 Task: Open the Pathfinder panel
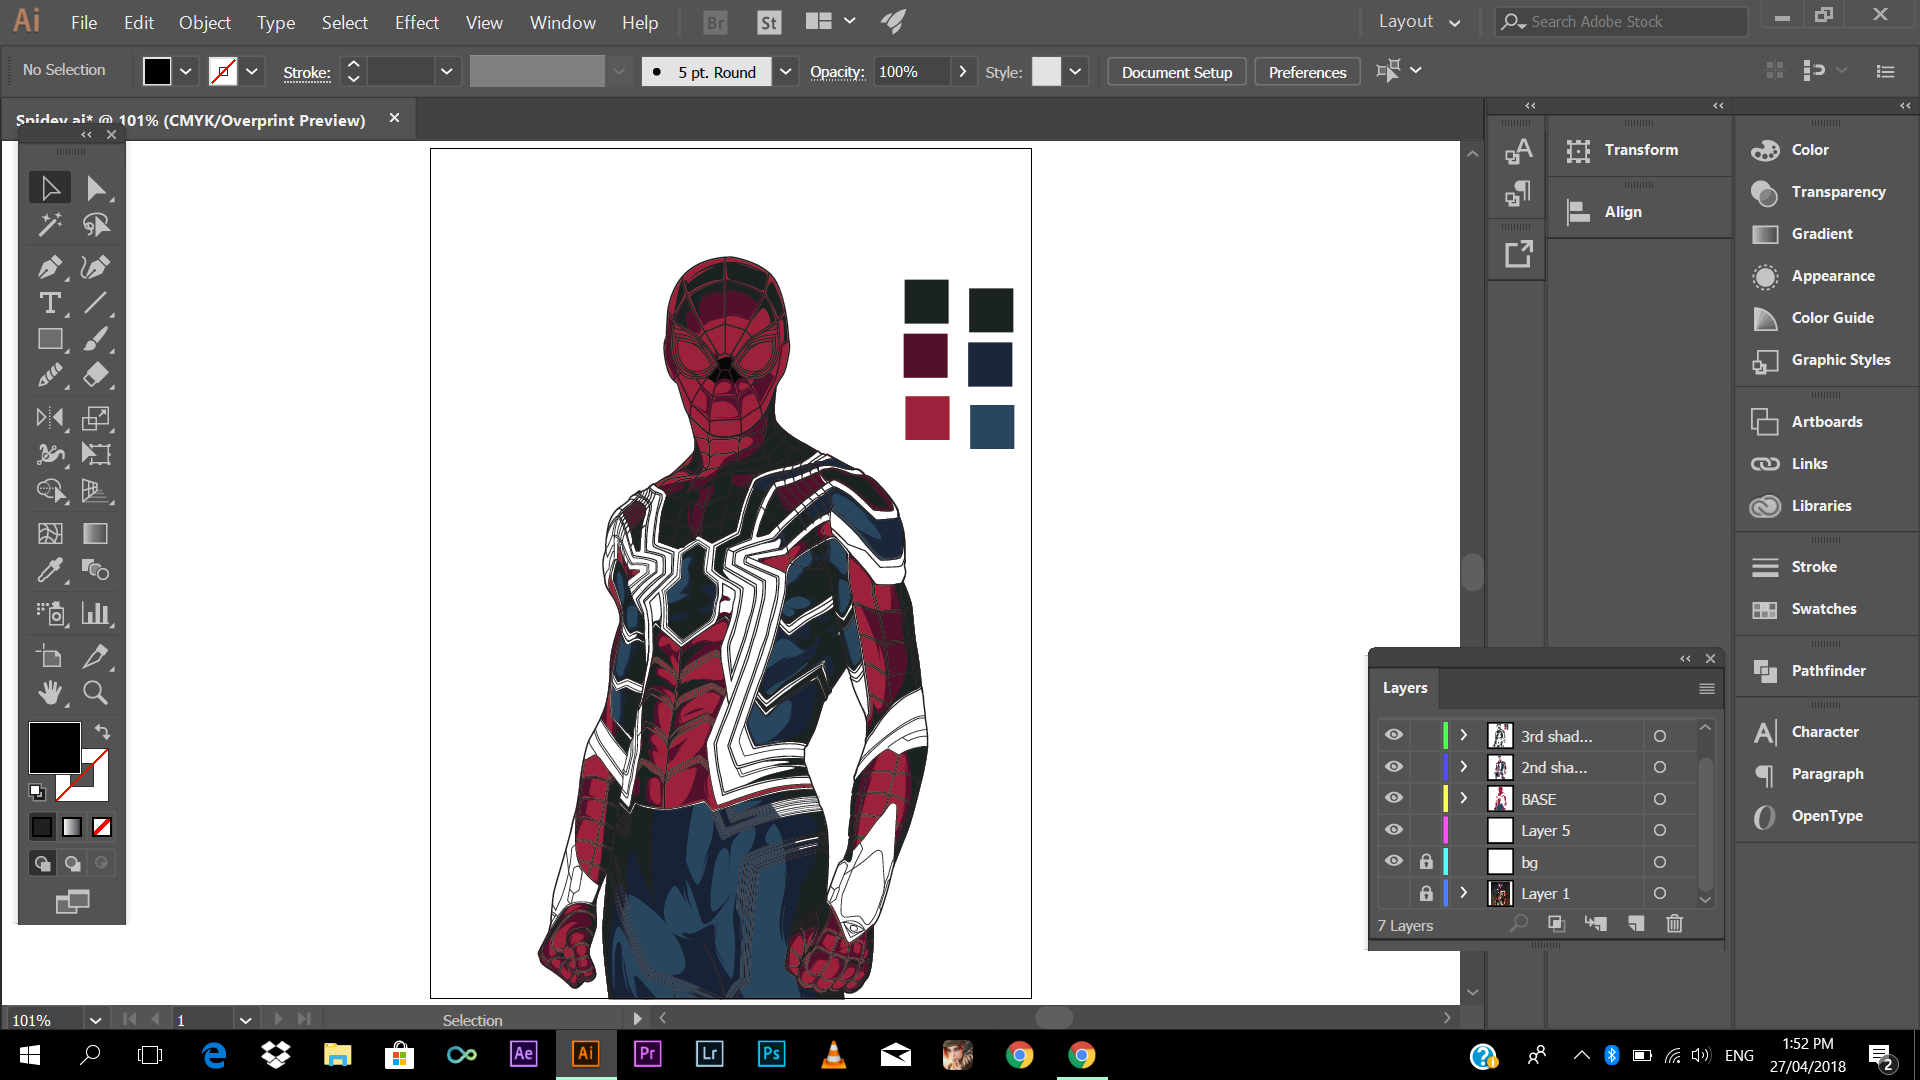pyautogui.click(x=1827, y=670)
